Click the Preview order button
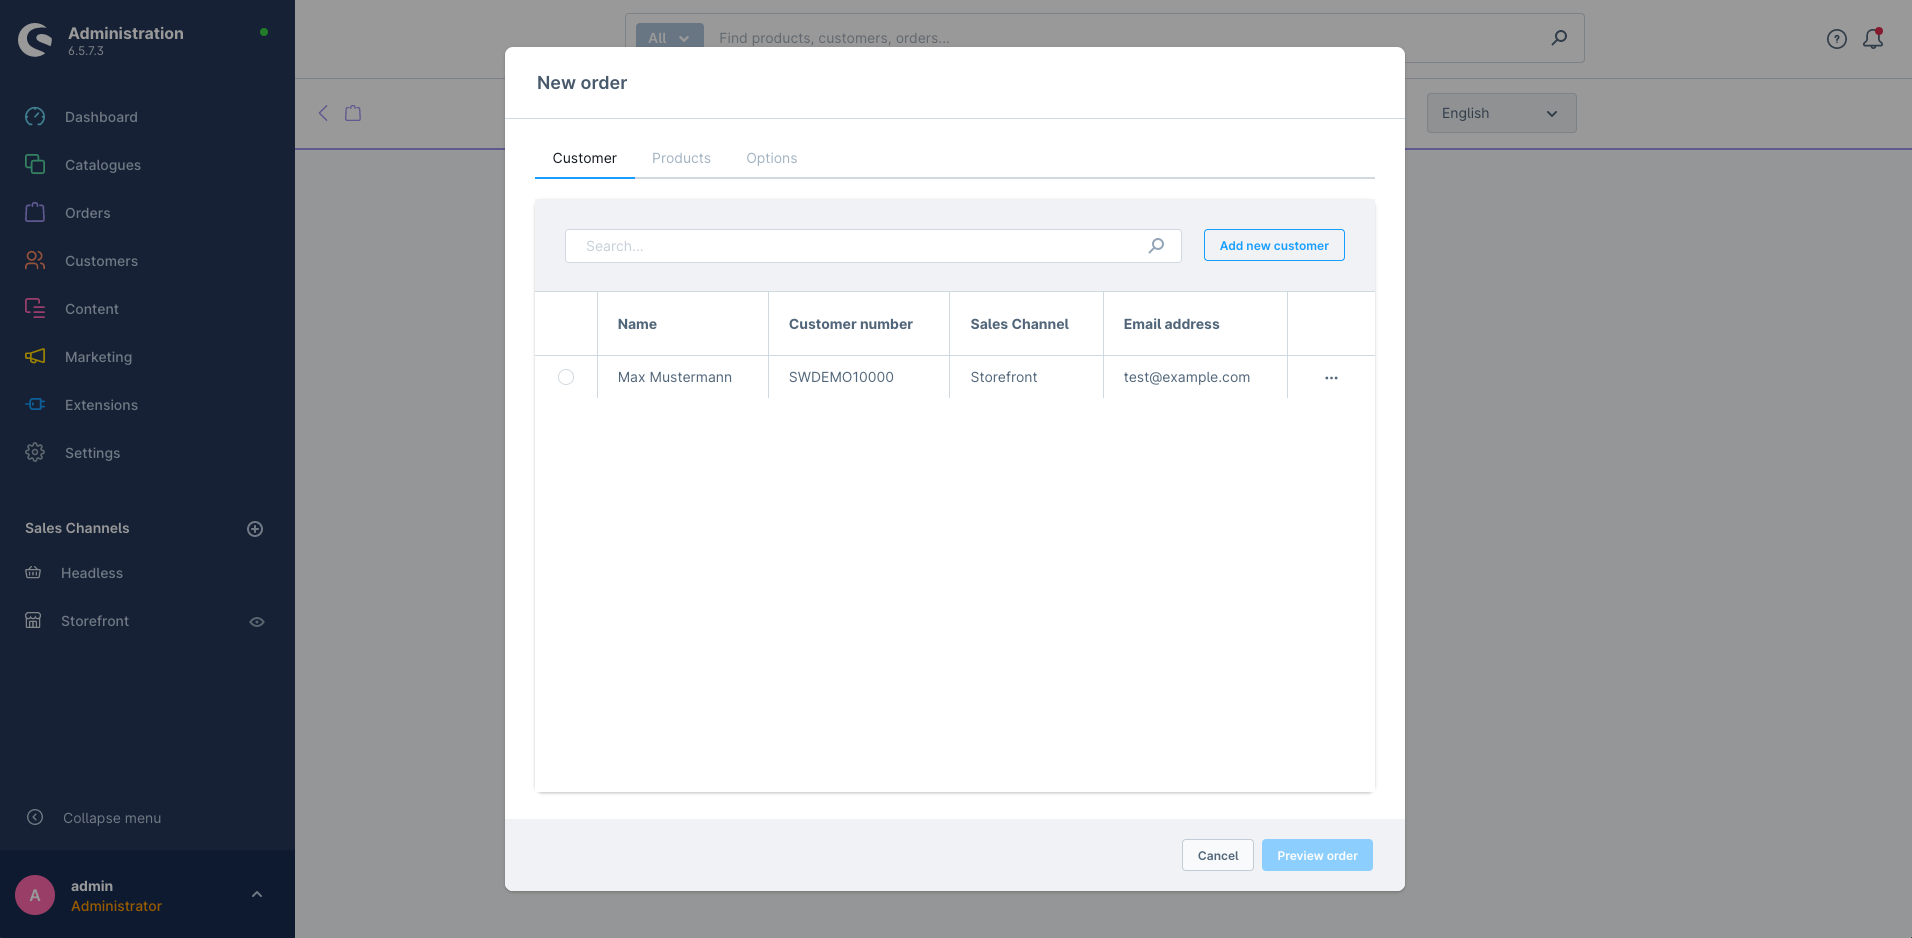This screenshot has height=938, width=1912. pyautogui.click(x=1317, y=855)
